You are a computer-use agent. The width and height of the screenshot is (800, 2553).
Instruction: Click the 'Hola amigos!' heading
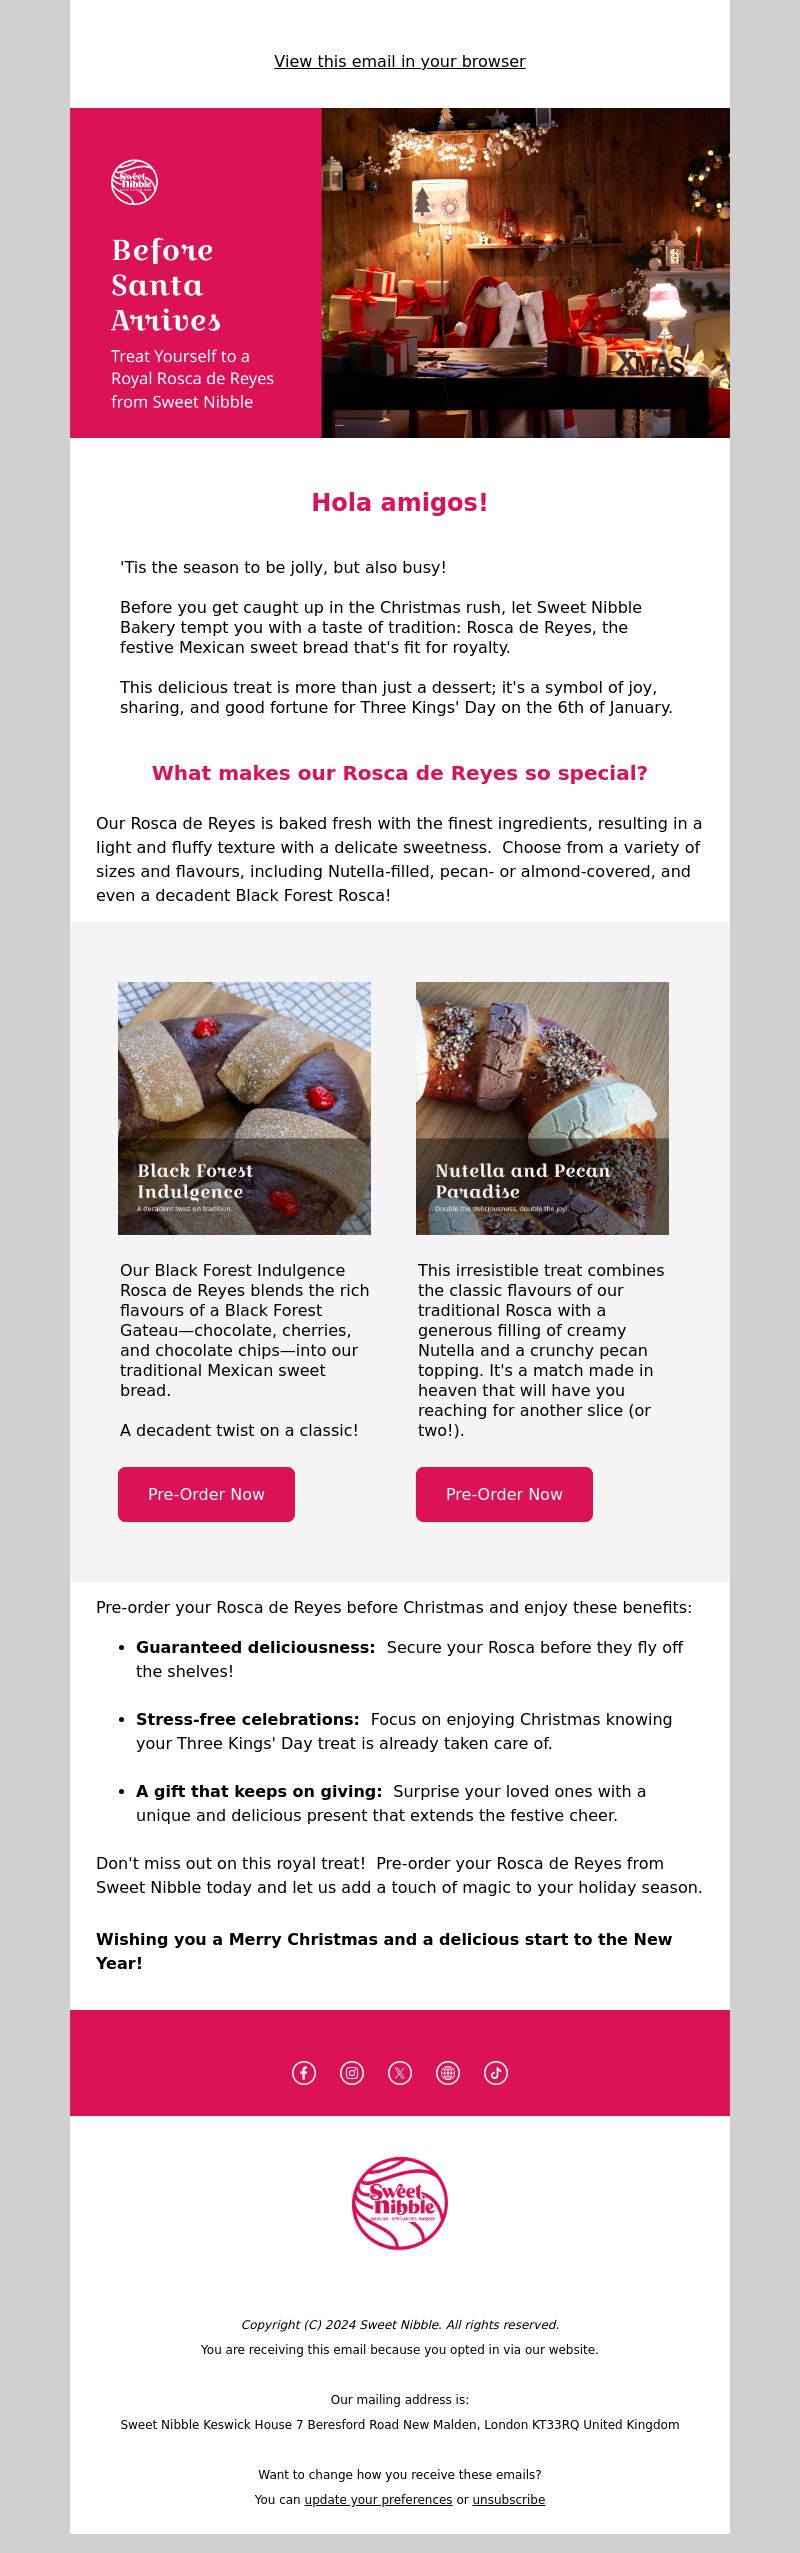pyautogui.click(x=400, y=502)
